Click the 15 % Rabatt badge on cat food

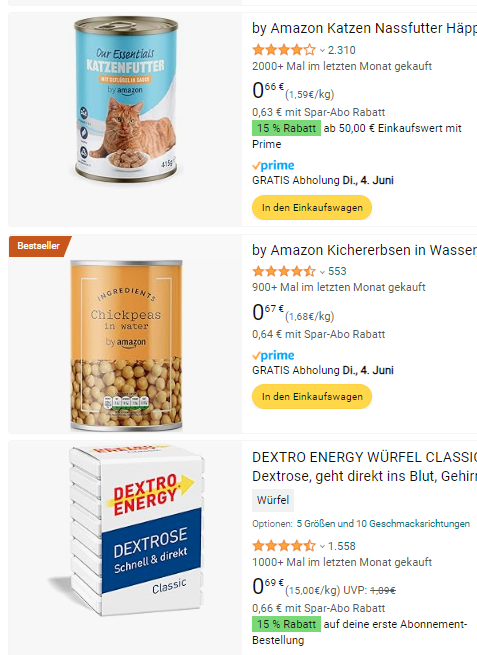[286, 128]
